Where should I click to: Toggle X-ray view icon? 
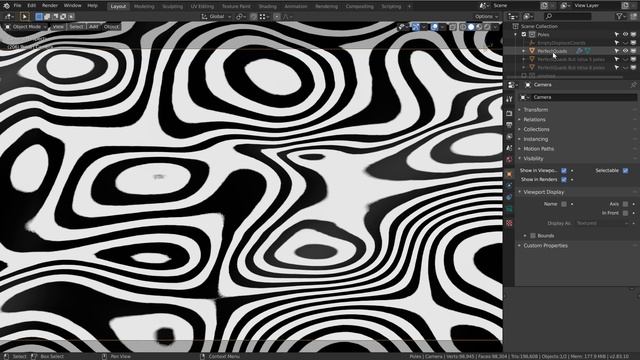pyautogui.click(x=452, y=27)
